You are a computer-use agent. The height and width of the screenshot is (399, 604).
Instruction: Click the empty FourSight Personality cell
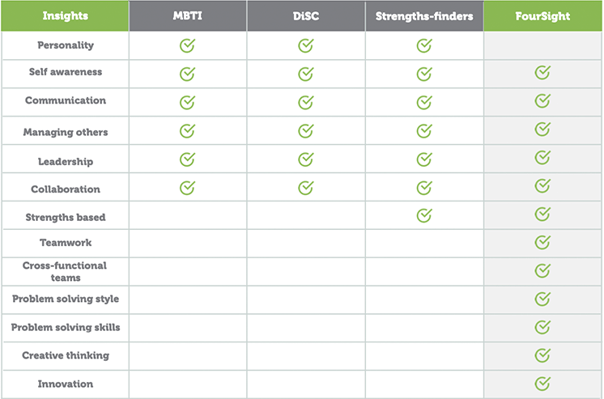(543, 45)
